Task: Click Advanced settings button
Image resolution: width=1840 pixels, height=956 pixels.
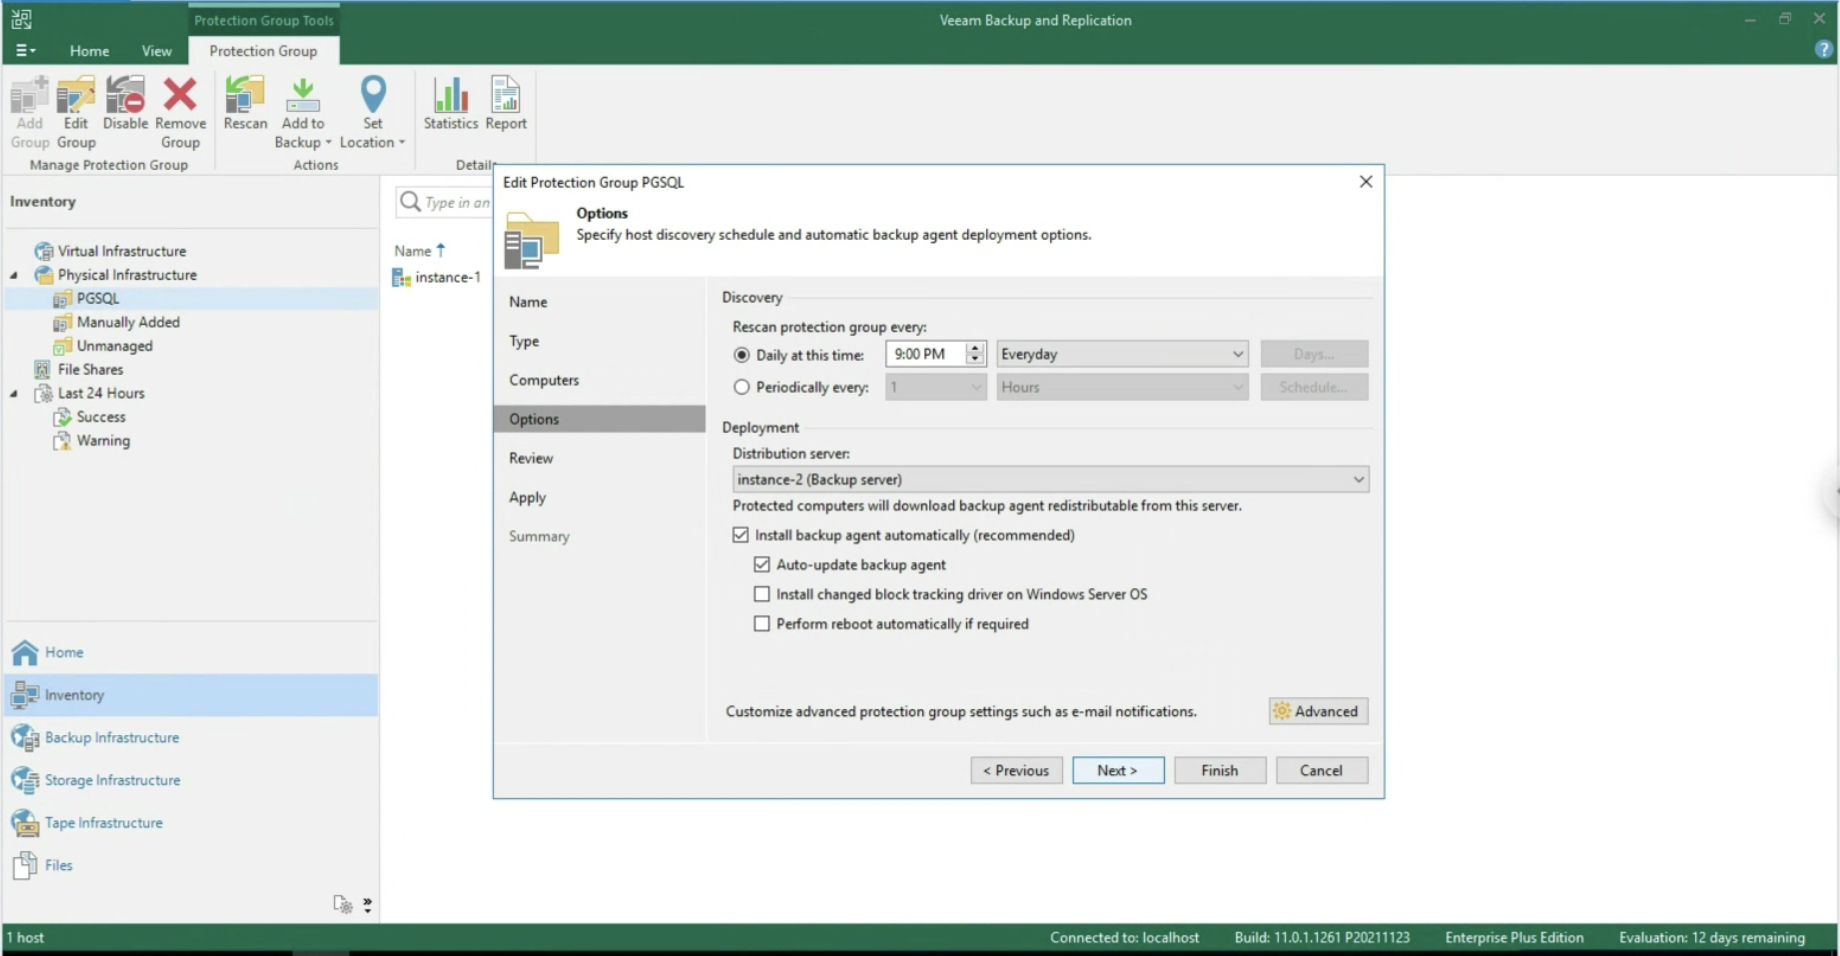Action: (x=1318, y=711)
